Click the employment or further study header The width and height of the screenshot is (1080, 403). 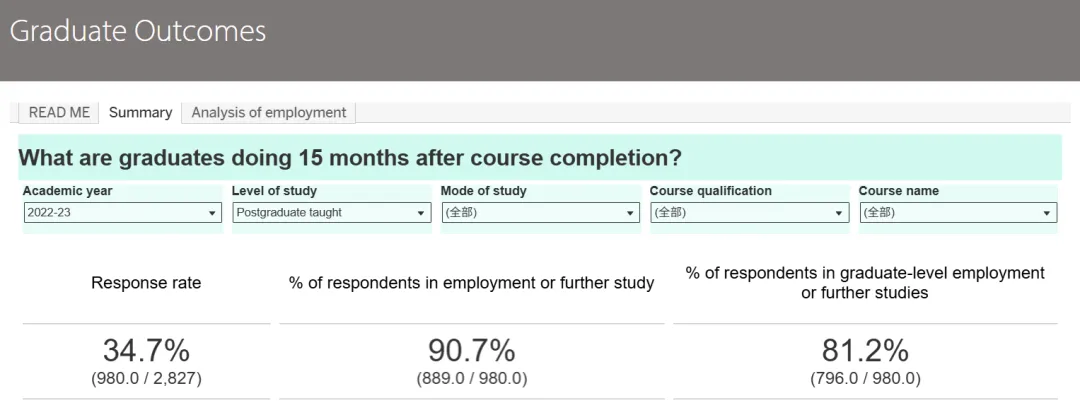click(472, 283)
